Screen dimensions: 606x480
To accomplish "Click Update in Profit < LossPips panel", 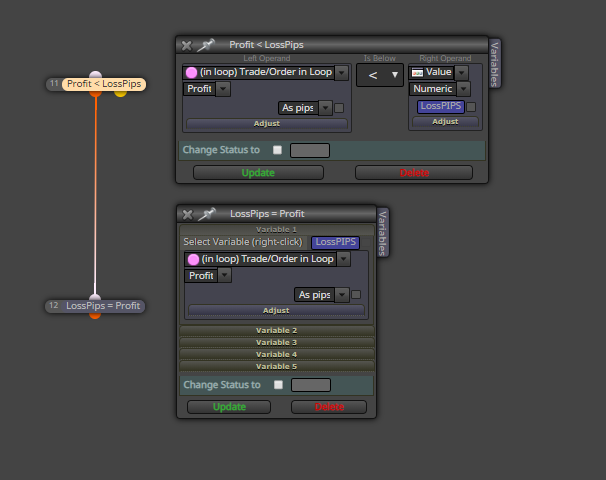I will 258,173.
